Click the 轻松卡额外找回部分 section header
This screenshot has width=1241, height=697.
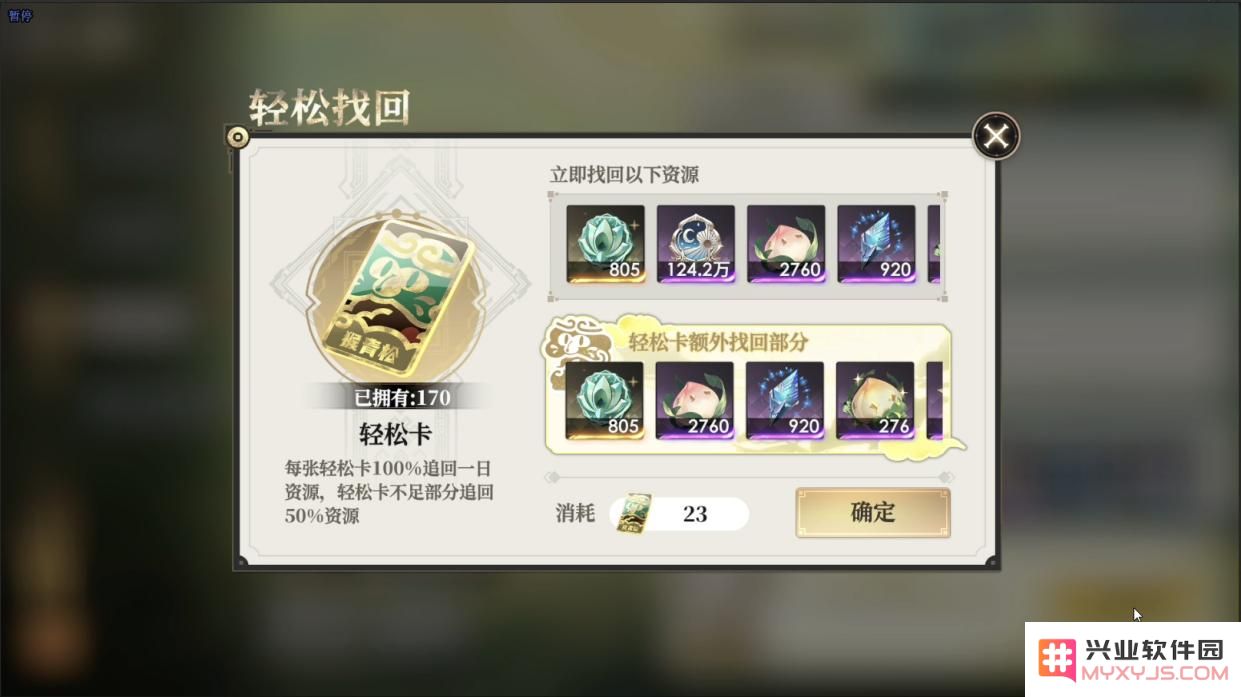coord(718,342)
